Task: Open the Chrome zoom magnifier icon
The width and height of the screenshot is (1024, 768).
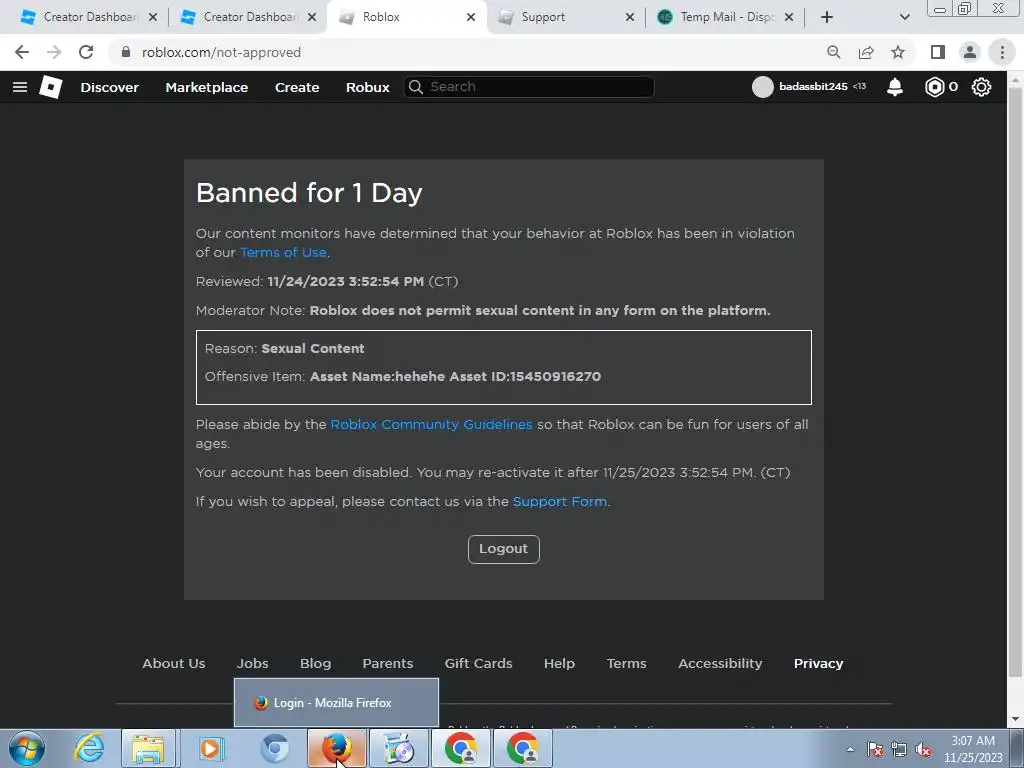Action: coord(833,52)
